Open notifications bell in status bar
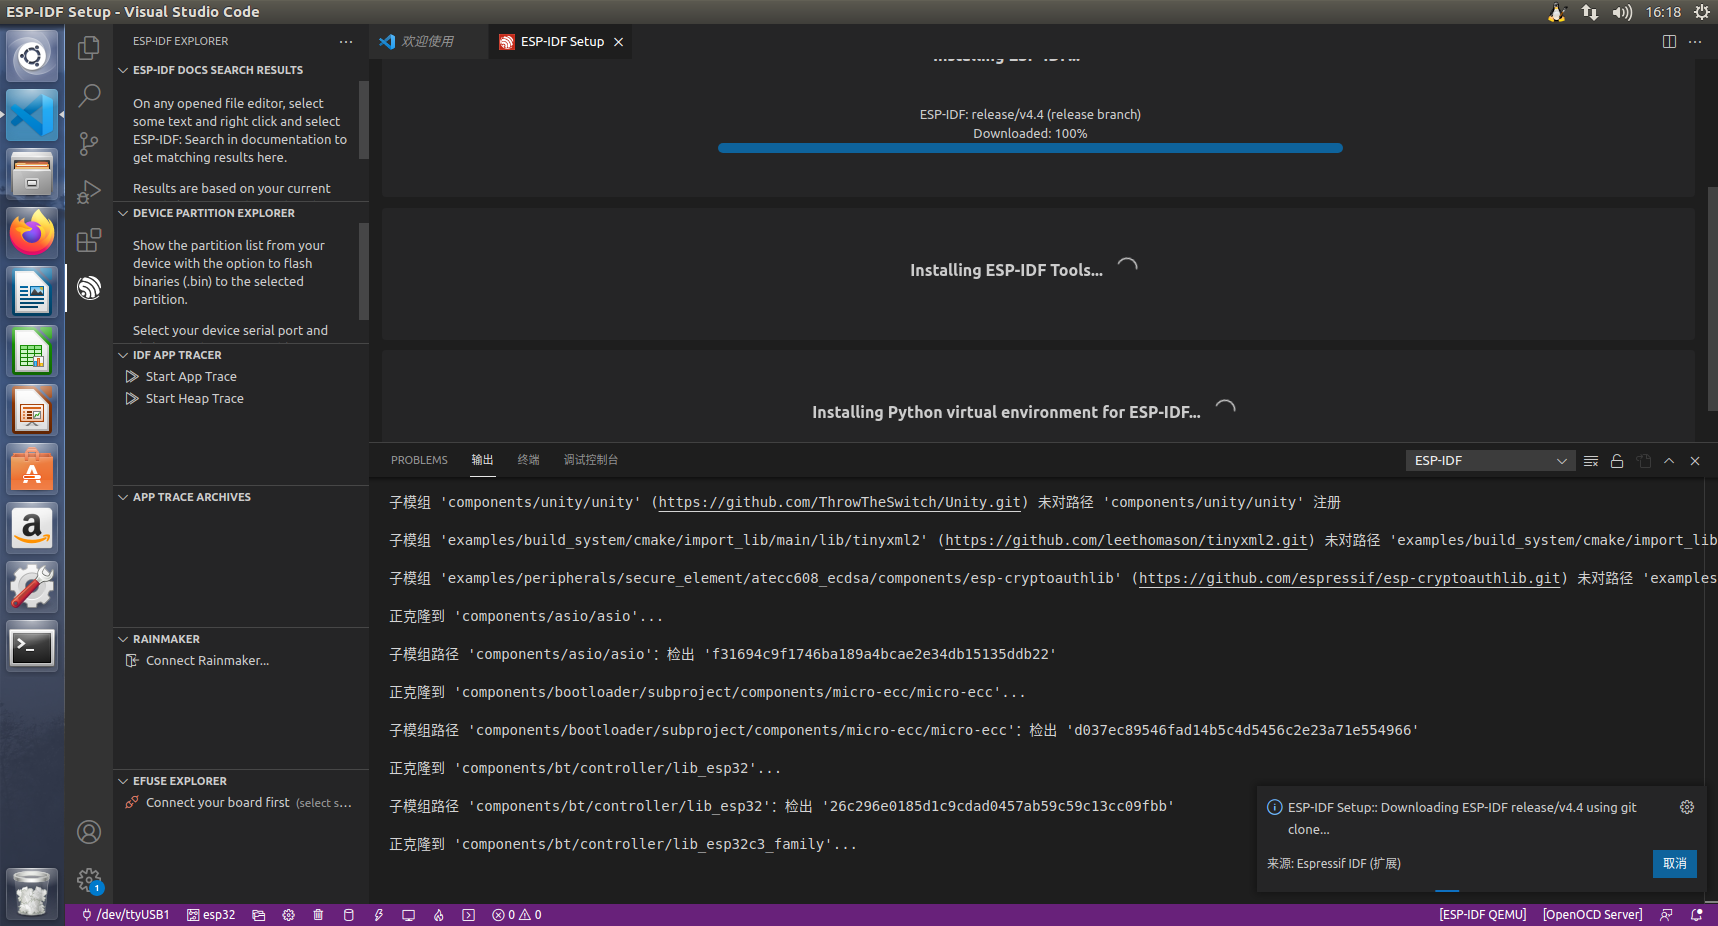The height and width of the screenshot is (926, 1718). [1696, 914]
